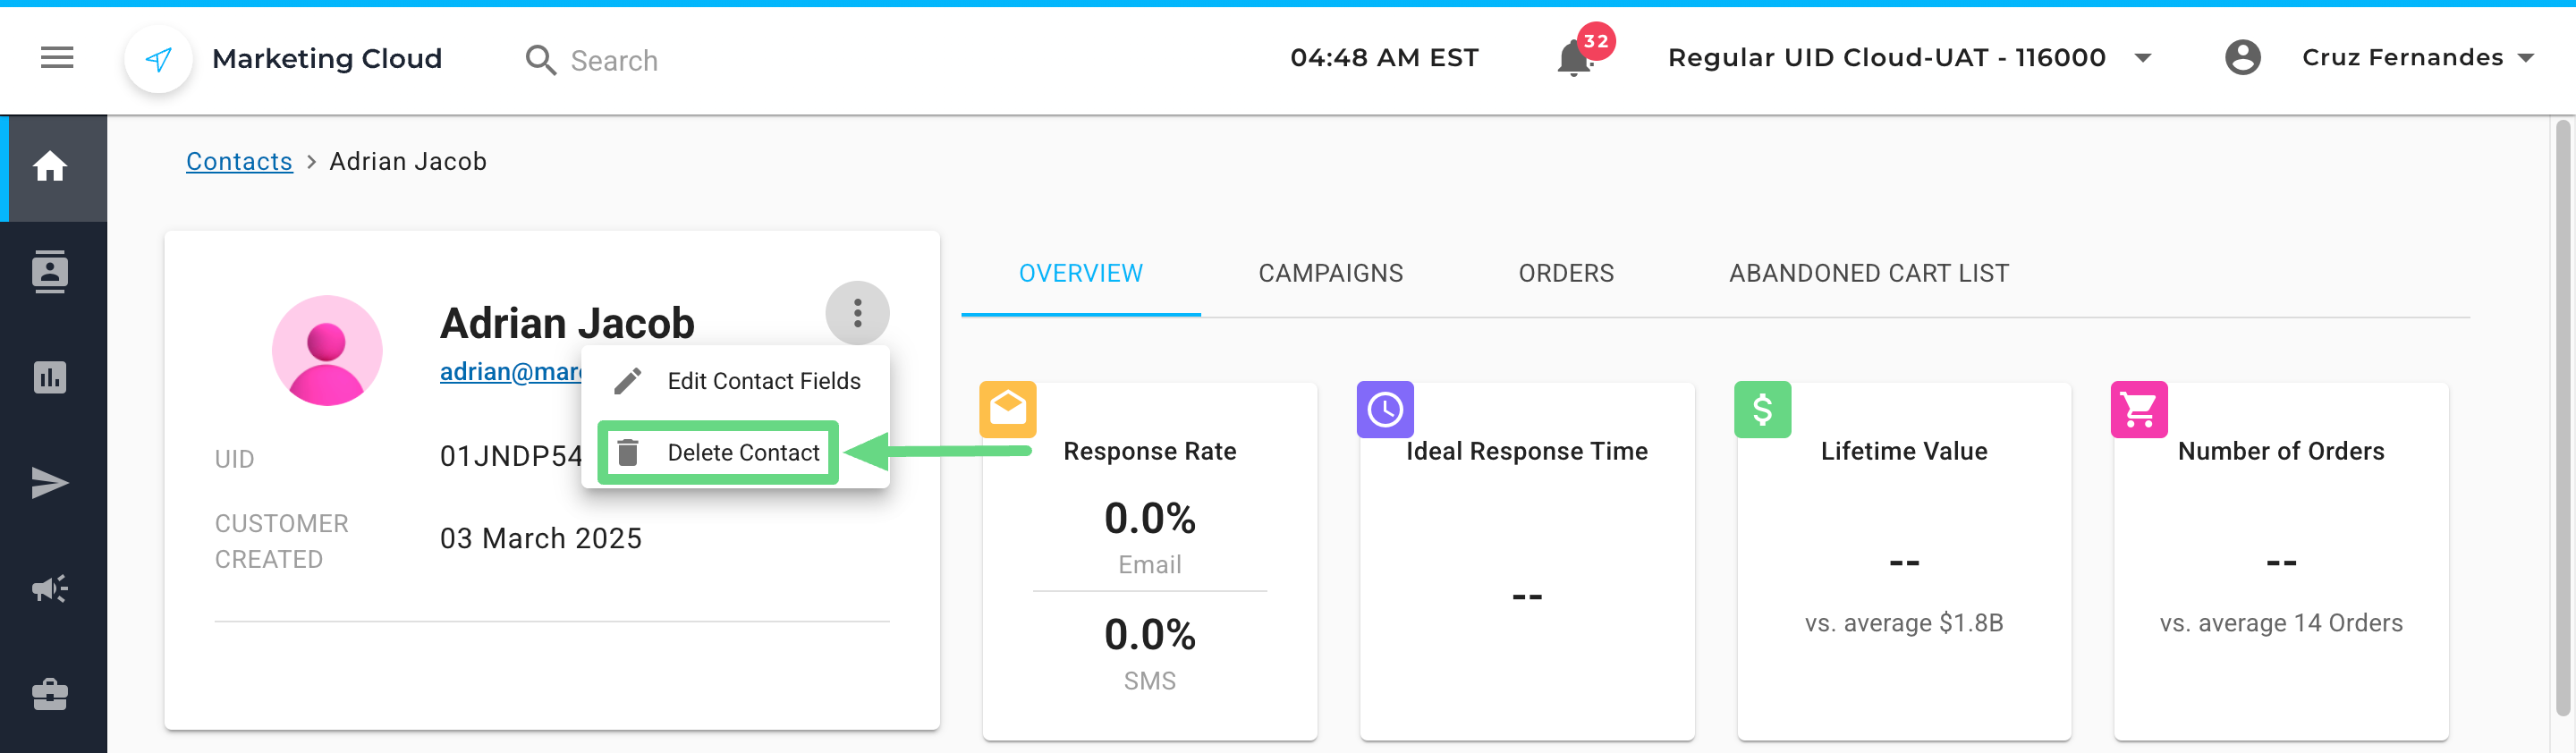Viewport: 2576px width, 753px height.
Task: Click the Lifetime Value dollar icon
Action: pos(1762,409)
